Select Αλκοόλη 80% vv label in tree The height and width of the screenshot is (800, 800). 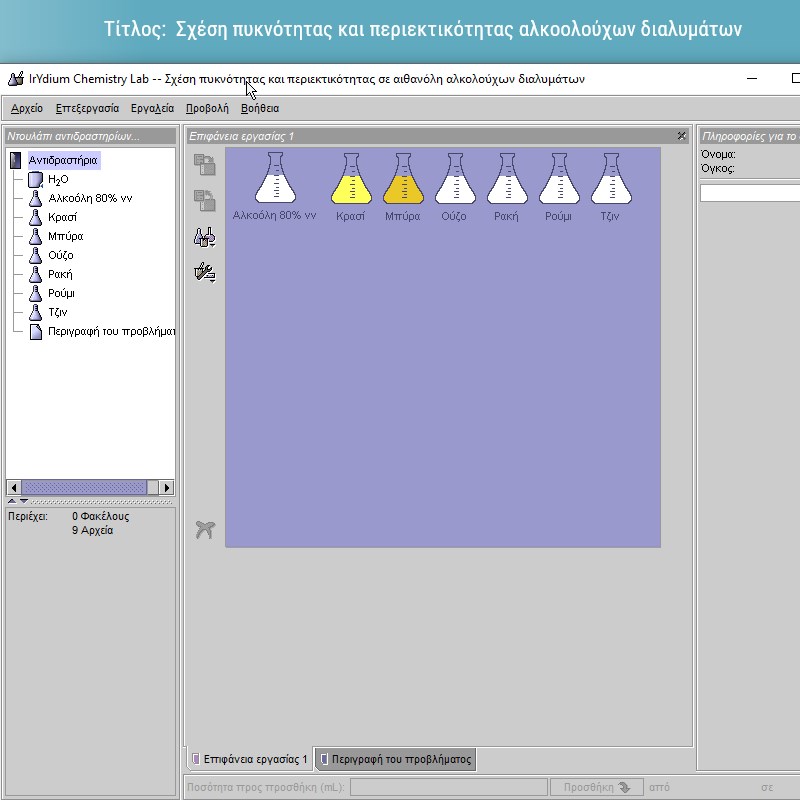pos(90,198)
